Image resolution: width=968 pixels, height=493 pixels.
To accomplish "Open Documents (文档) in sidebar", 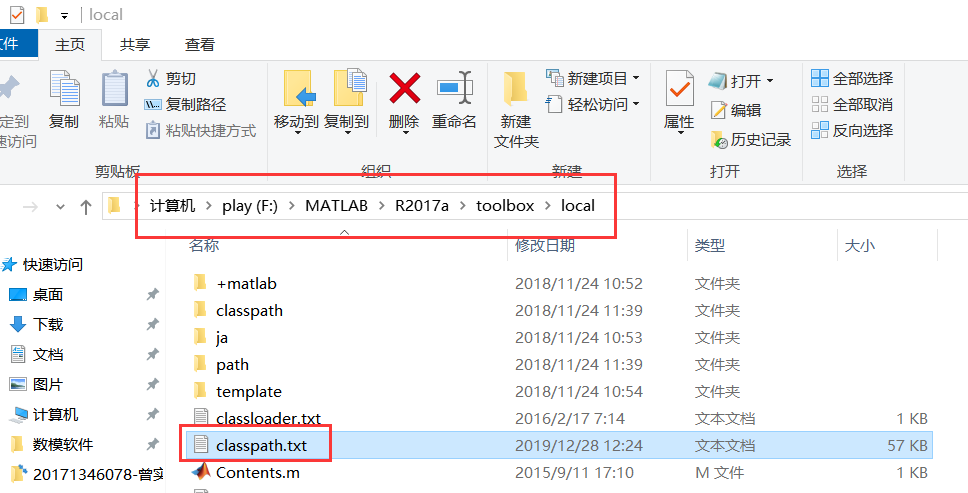I will [x=36, y=355].
